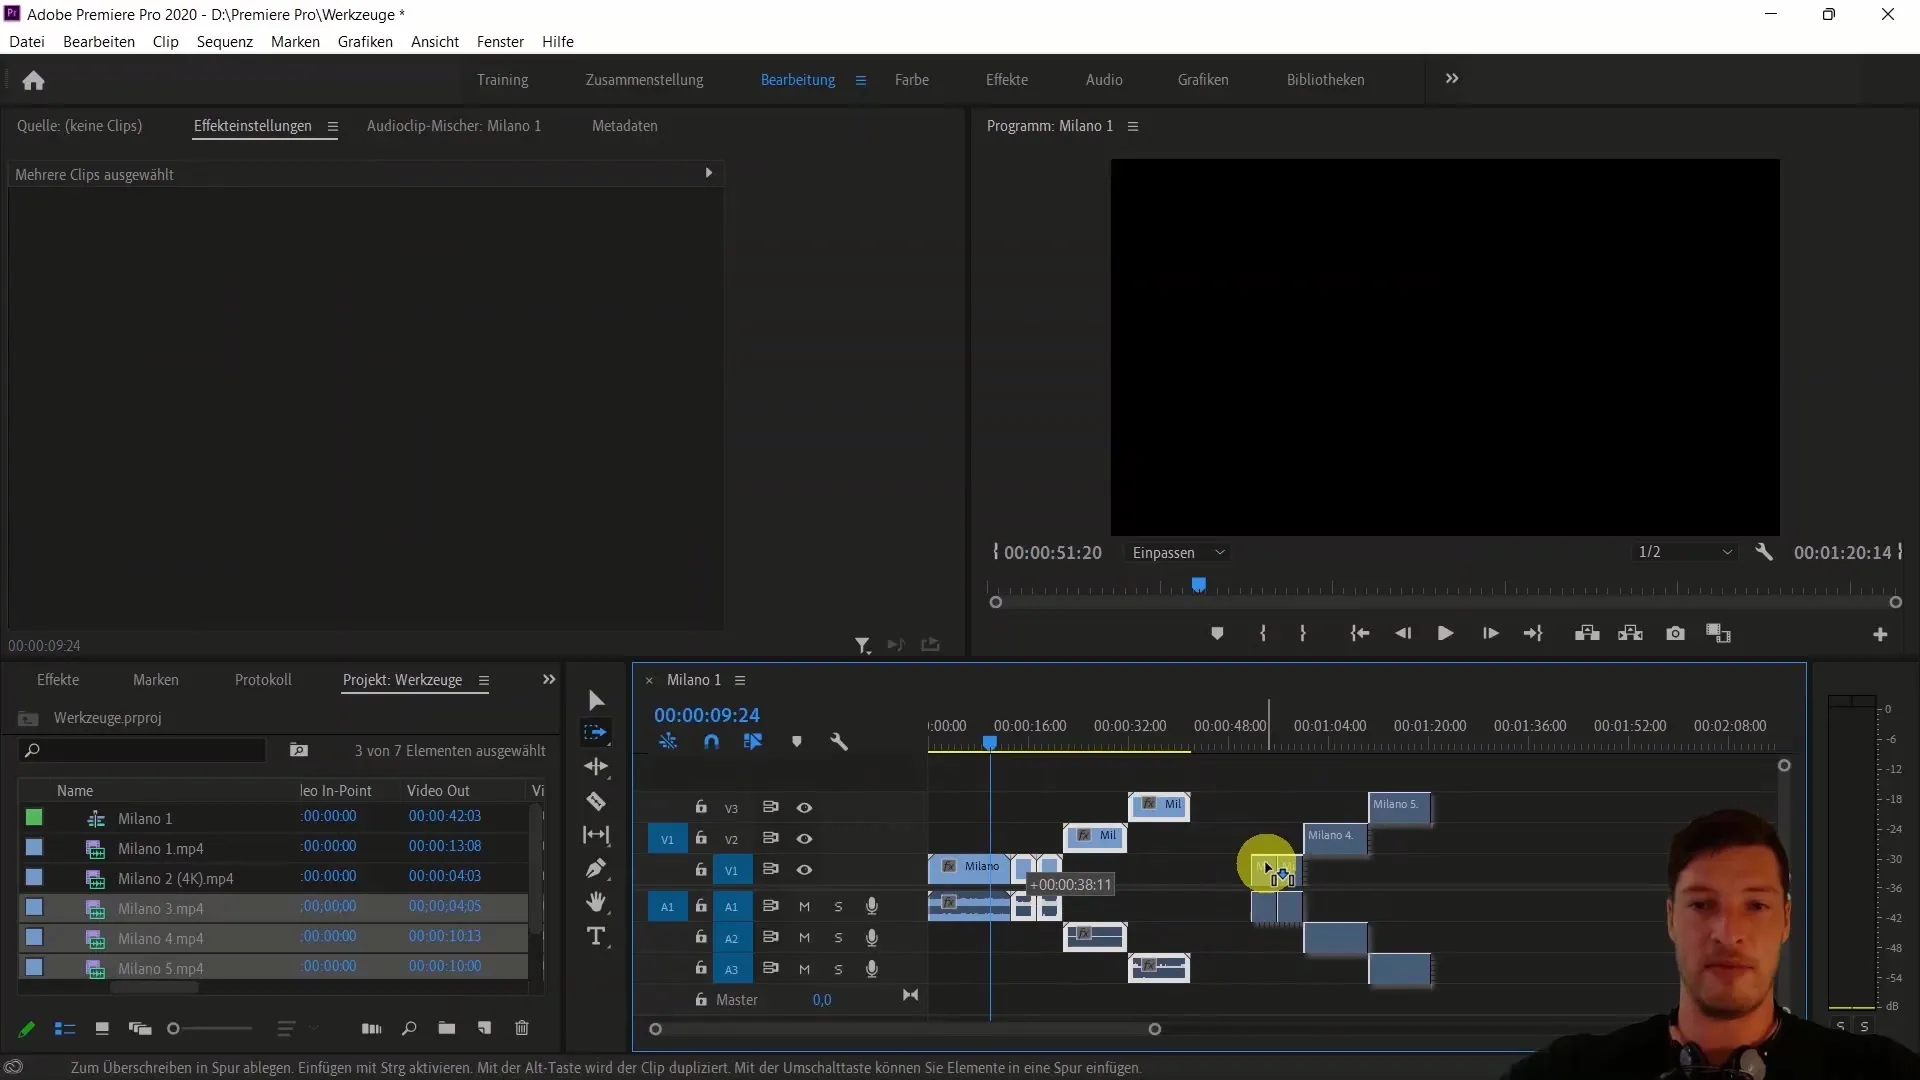Switch project panel to icon view
Screen dimensions: 1920x1080
(102, 1028)
